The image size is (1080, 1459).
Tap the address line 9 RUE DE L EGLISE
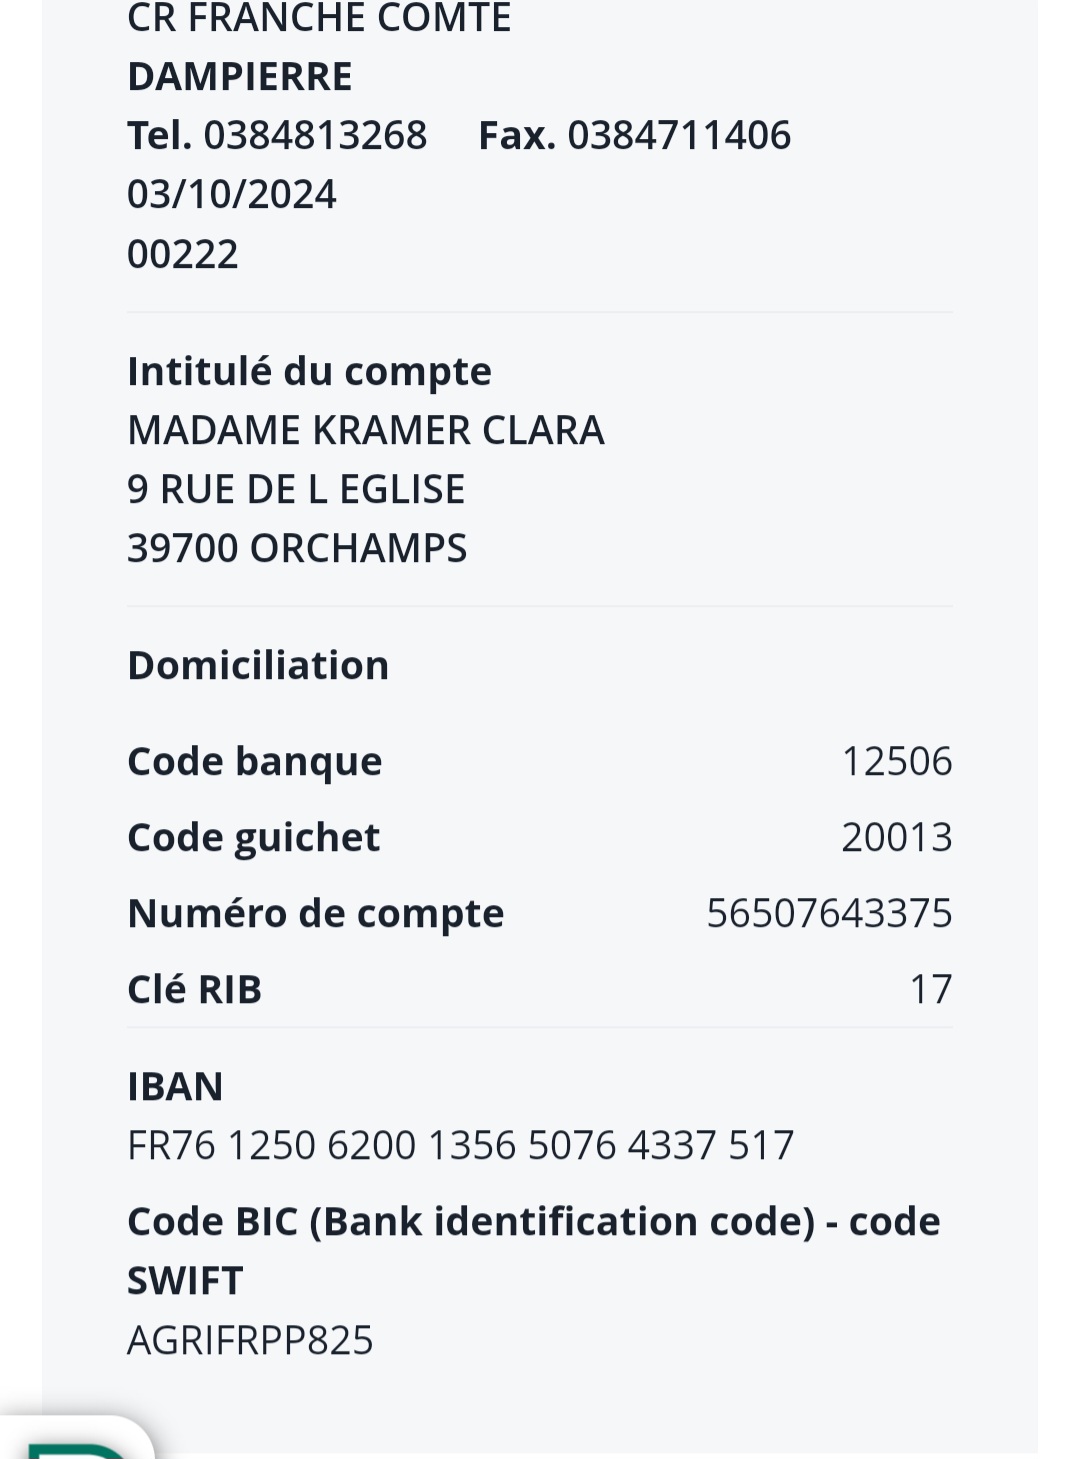(296, 489)
